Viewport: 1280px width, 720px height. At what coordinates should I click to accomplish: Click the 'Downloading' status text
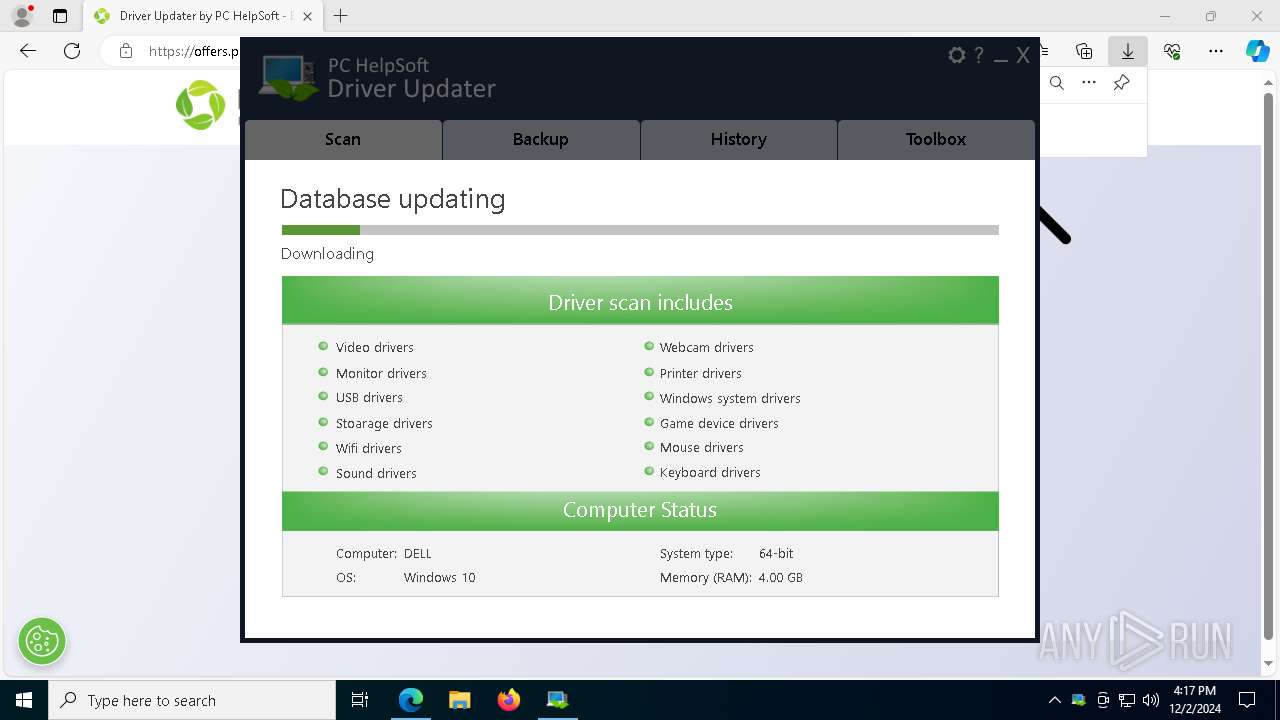tap(327, 254)
